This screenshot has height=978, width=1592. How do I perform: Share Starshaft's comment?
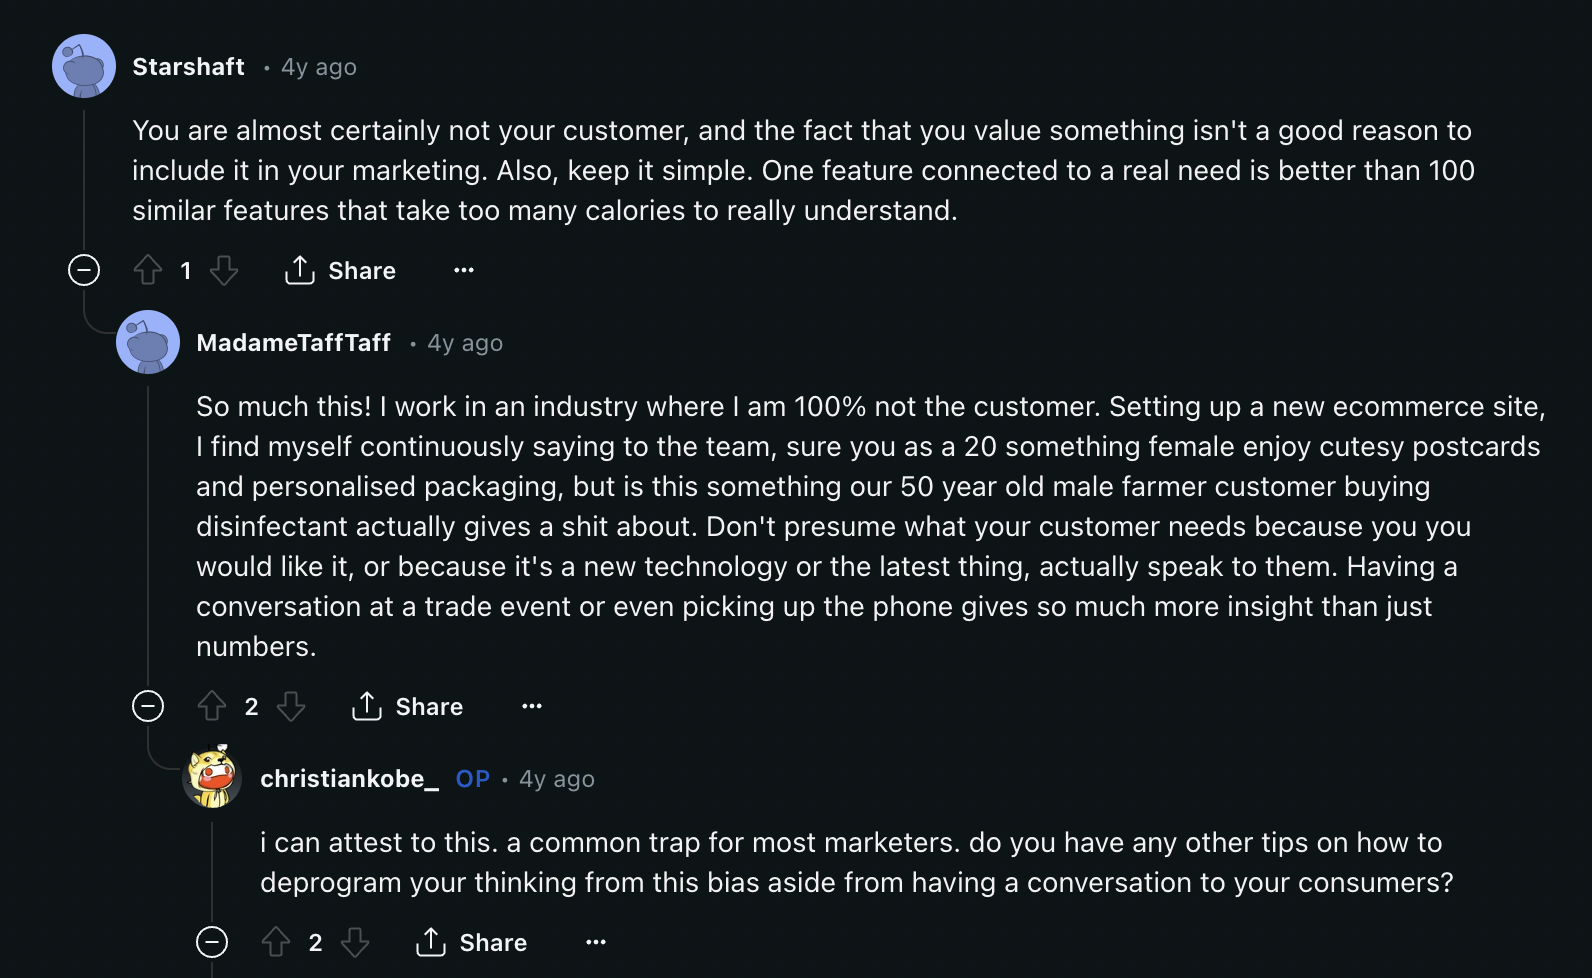pos(339,270)
